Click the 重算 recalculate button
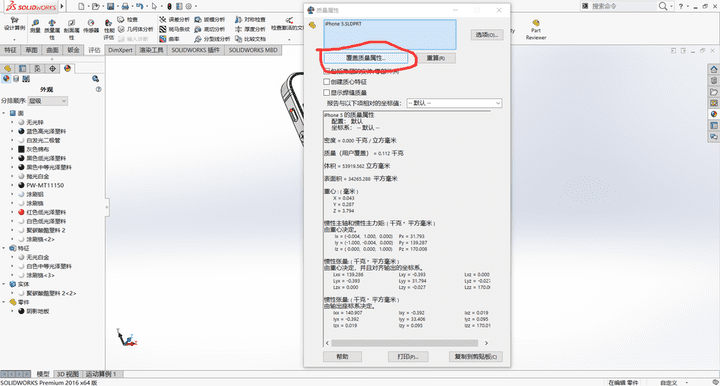The height and width of the screenshot is (386, 720). [435, 58]
